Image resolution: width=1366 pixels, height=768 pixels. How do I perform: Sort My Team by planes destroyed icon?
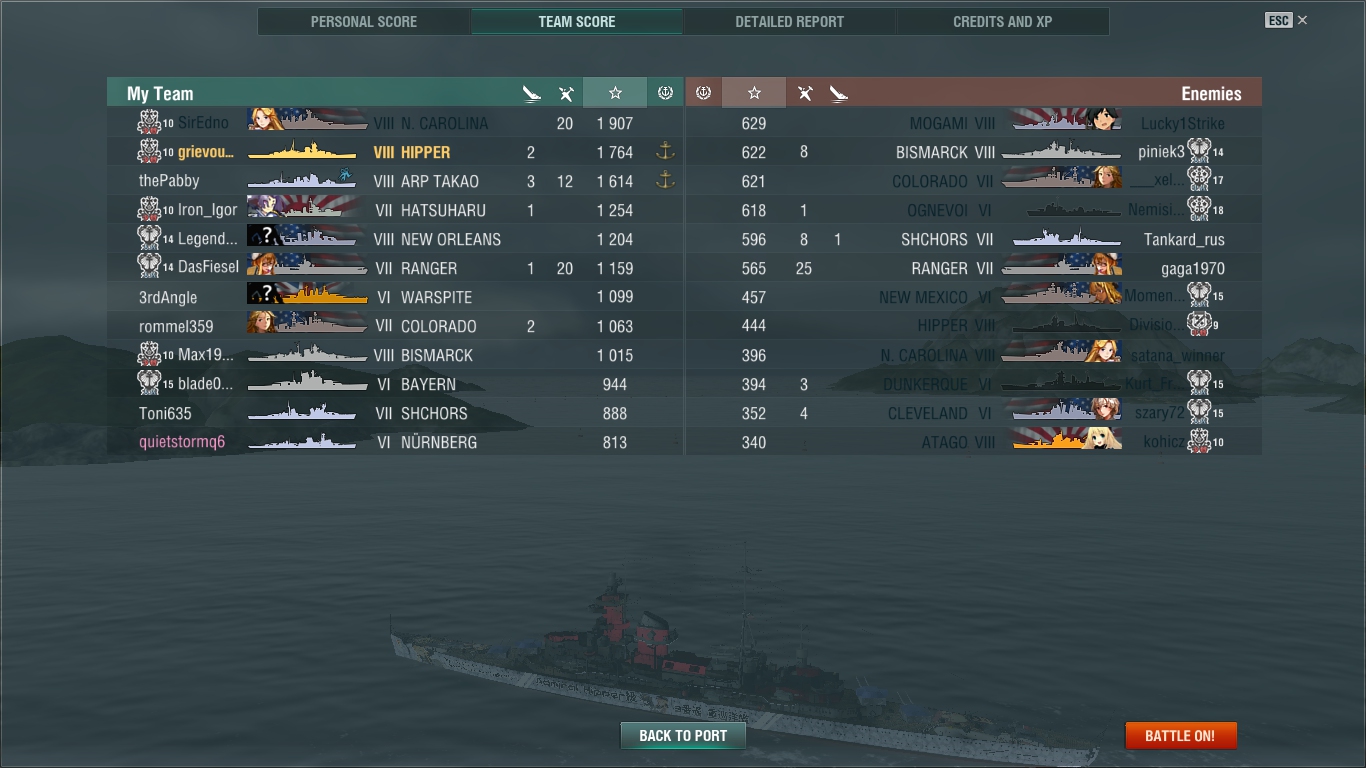(x=566, y=94)
